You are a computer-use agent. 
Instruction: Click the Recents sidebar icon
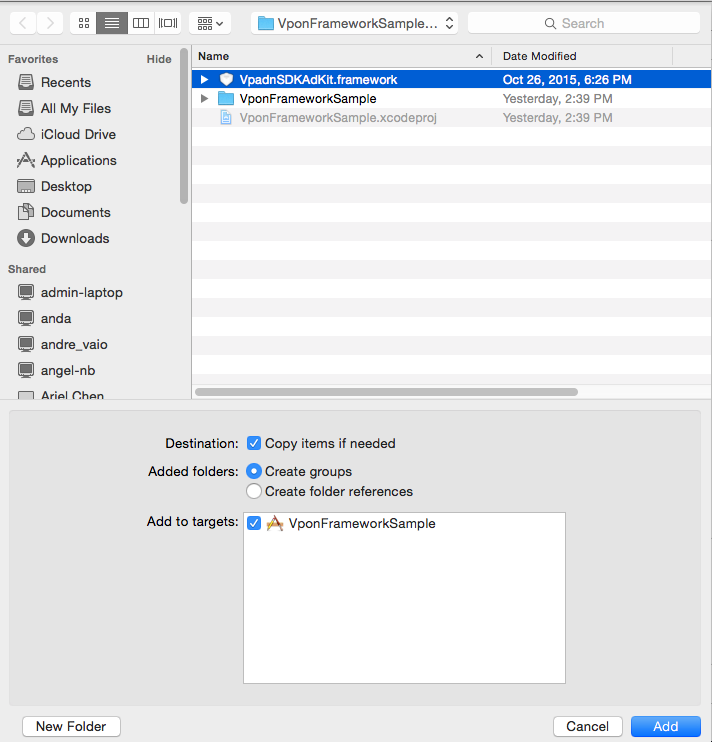tap(26, 82)
